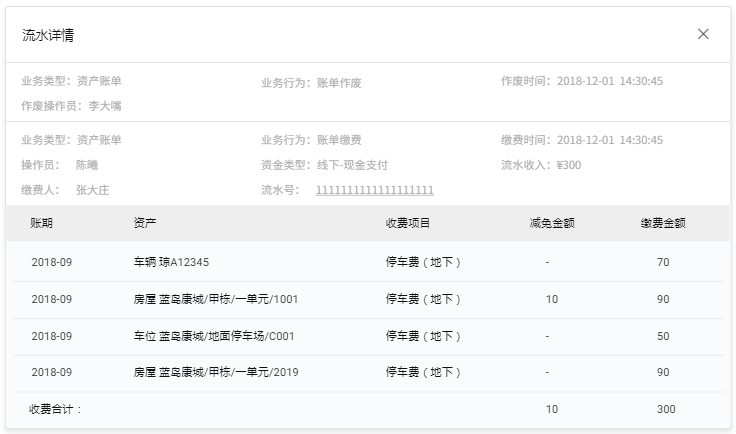736x434 pixels.
Task: Click the 缴费金额 value 50
Action: point(663,336)
